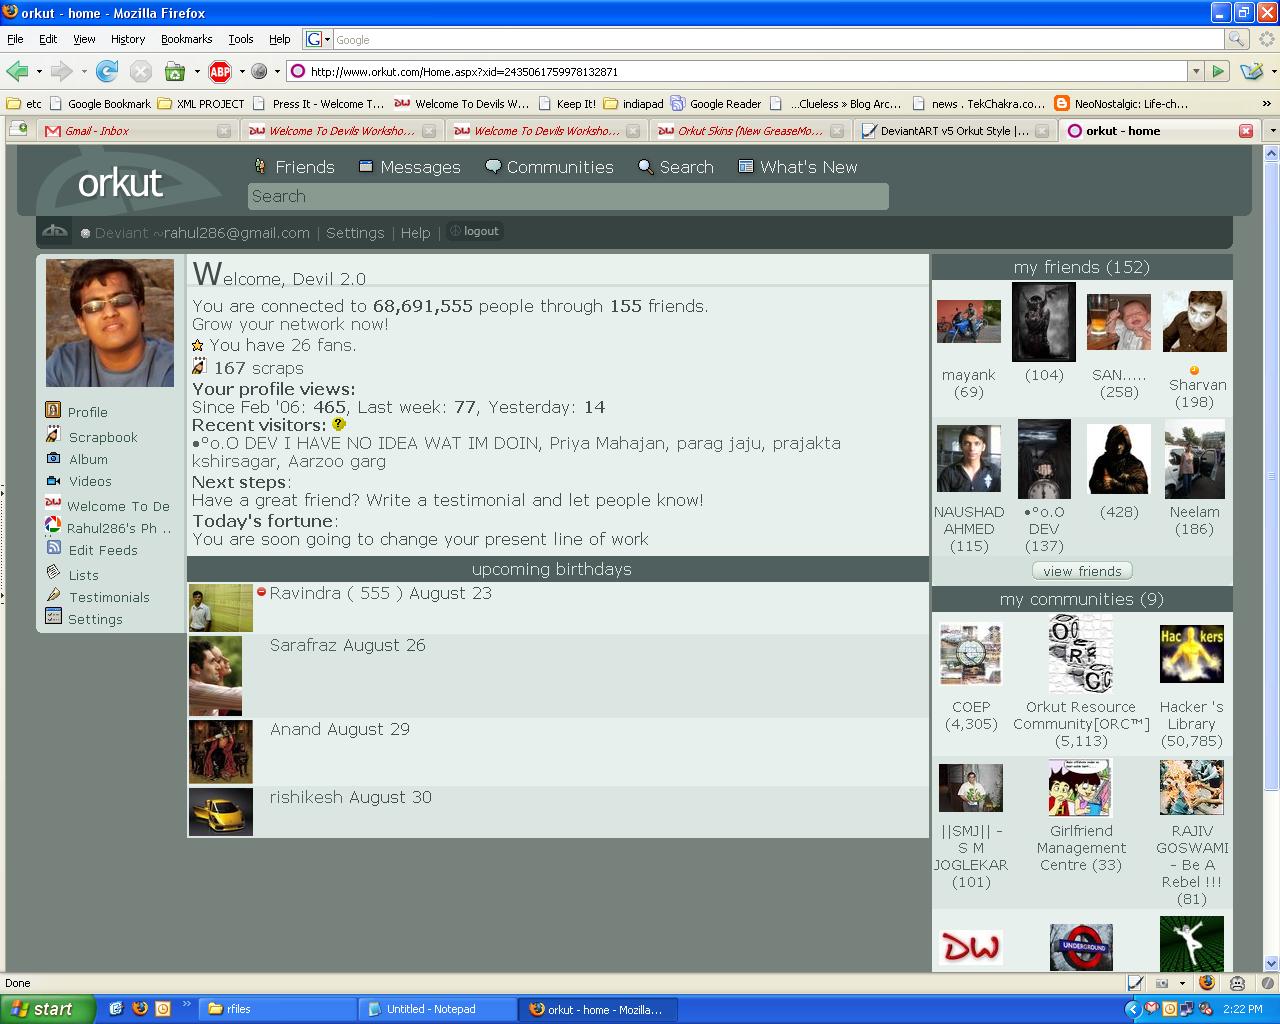Open Ravindra birthday photo thumbnail
1280x1024 pixels.
[221, 608]
